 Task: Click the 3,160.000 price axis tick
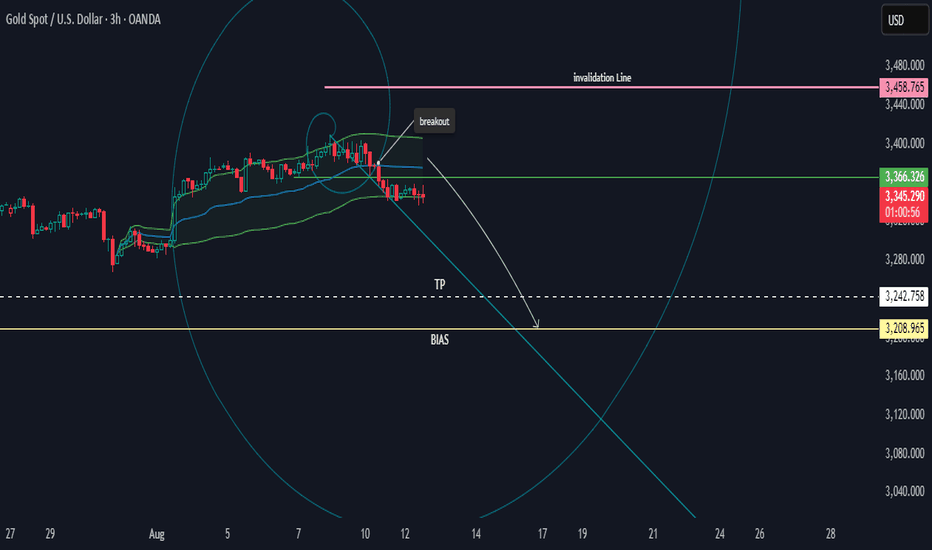tap(905, 375)
